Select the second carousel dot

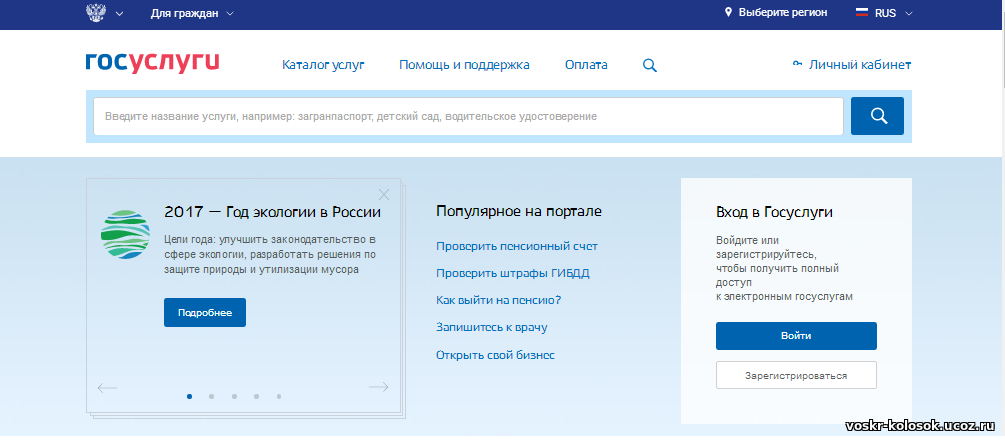pyautogui.click(x=212, y=396)
